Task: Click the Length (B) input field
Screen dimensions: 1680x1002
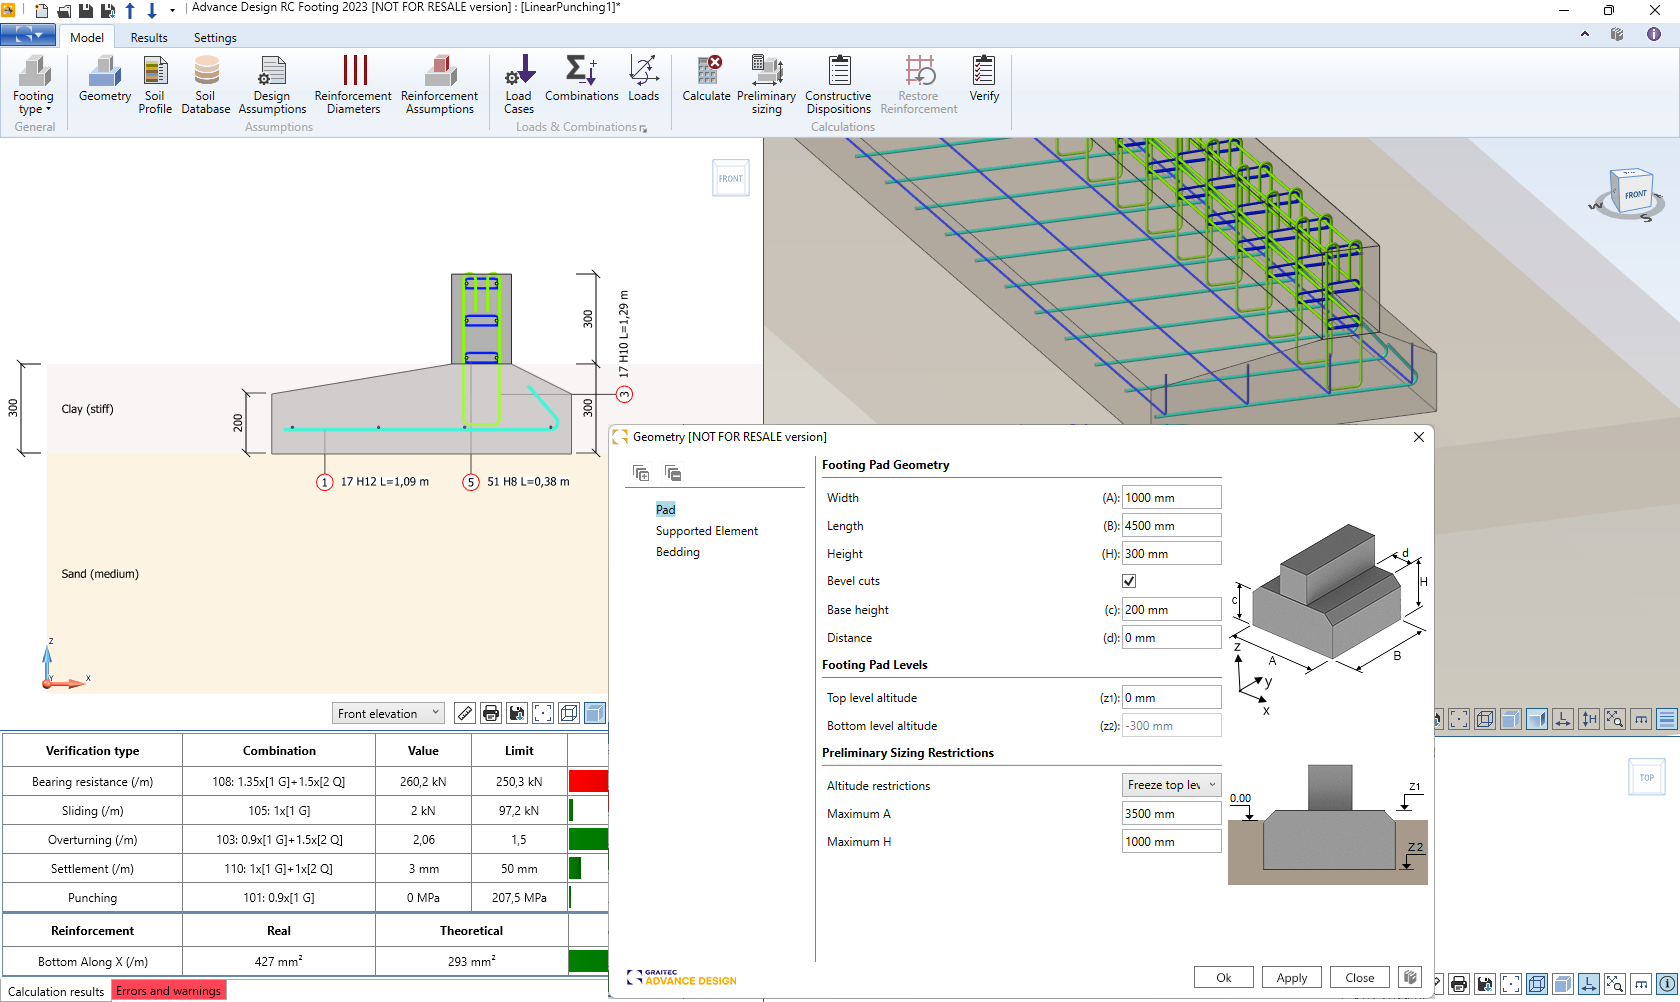Action: coord(1172,525)
